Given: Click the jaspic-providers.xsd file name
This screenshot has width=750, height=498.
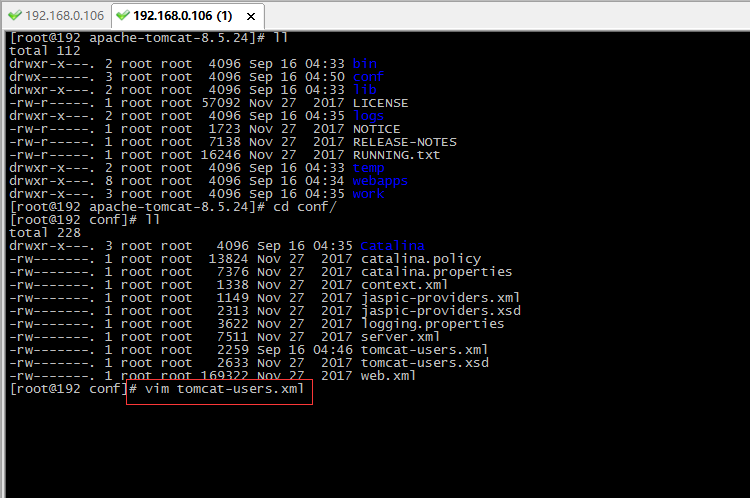Looking at the screenshot, I should point(441,310).
